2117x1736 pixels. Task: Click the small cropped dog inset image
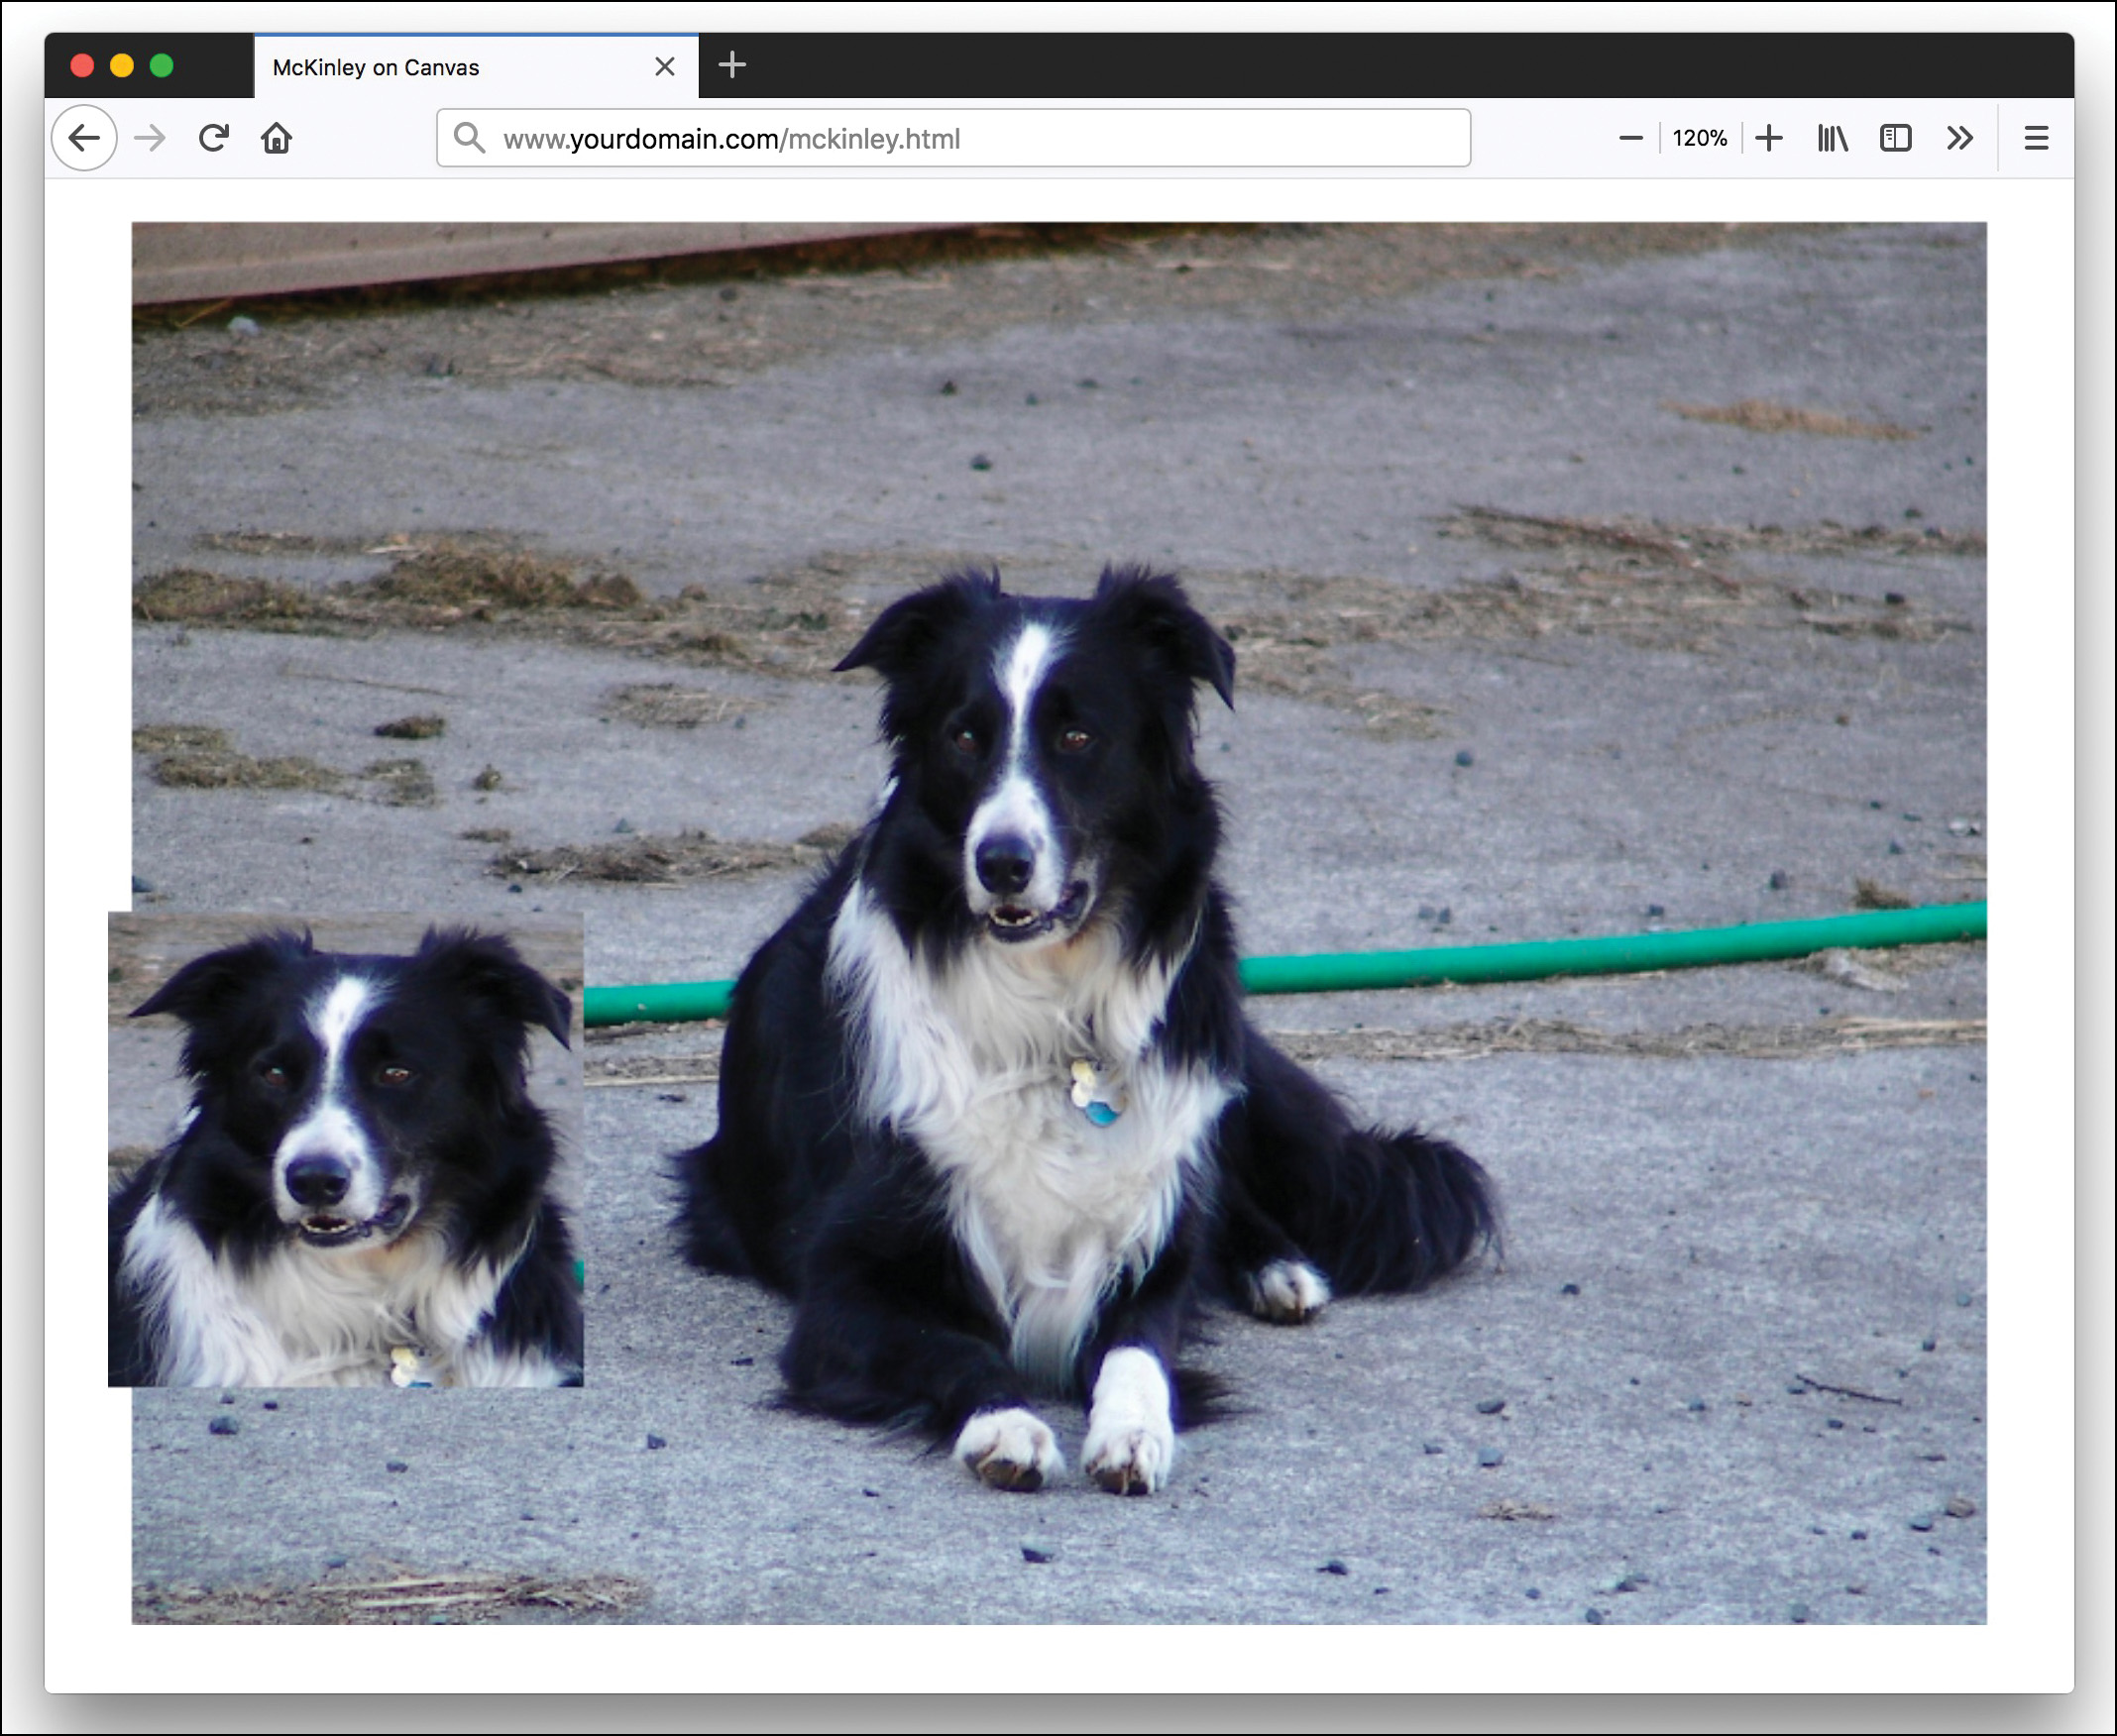345,1150
